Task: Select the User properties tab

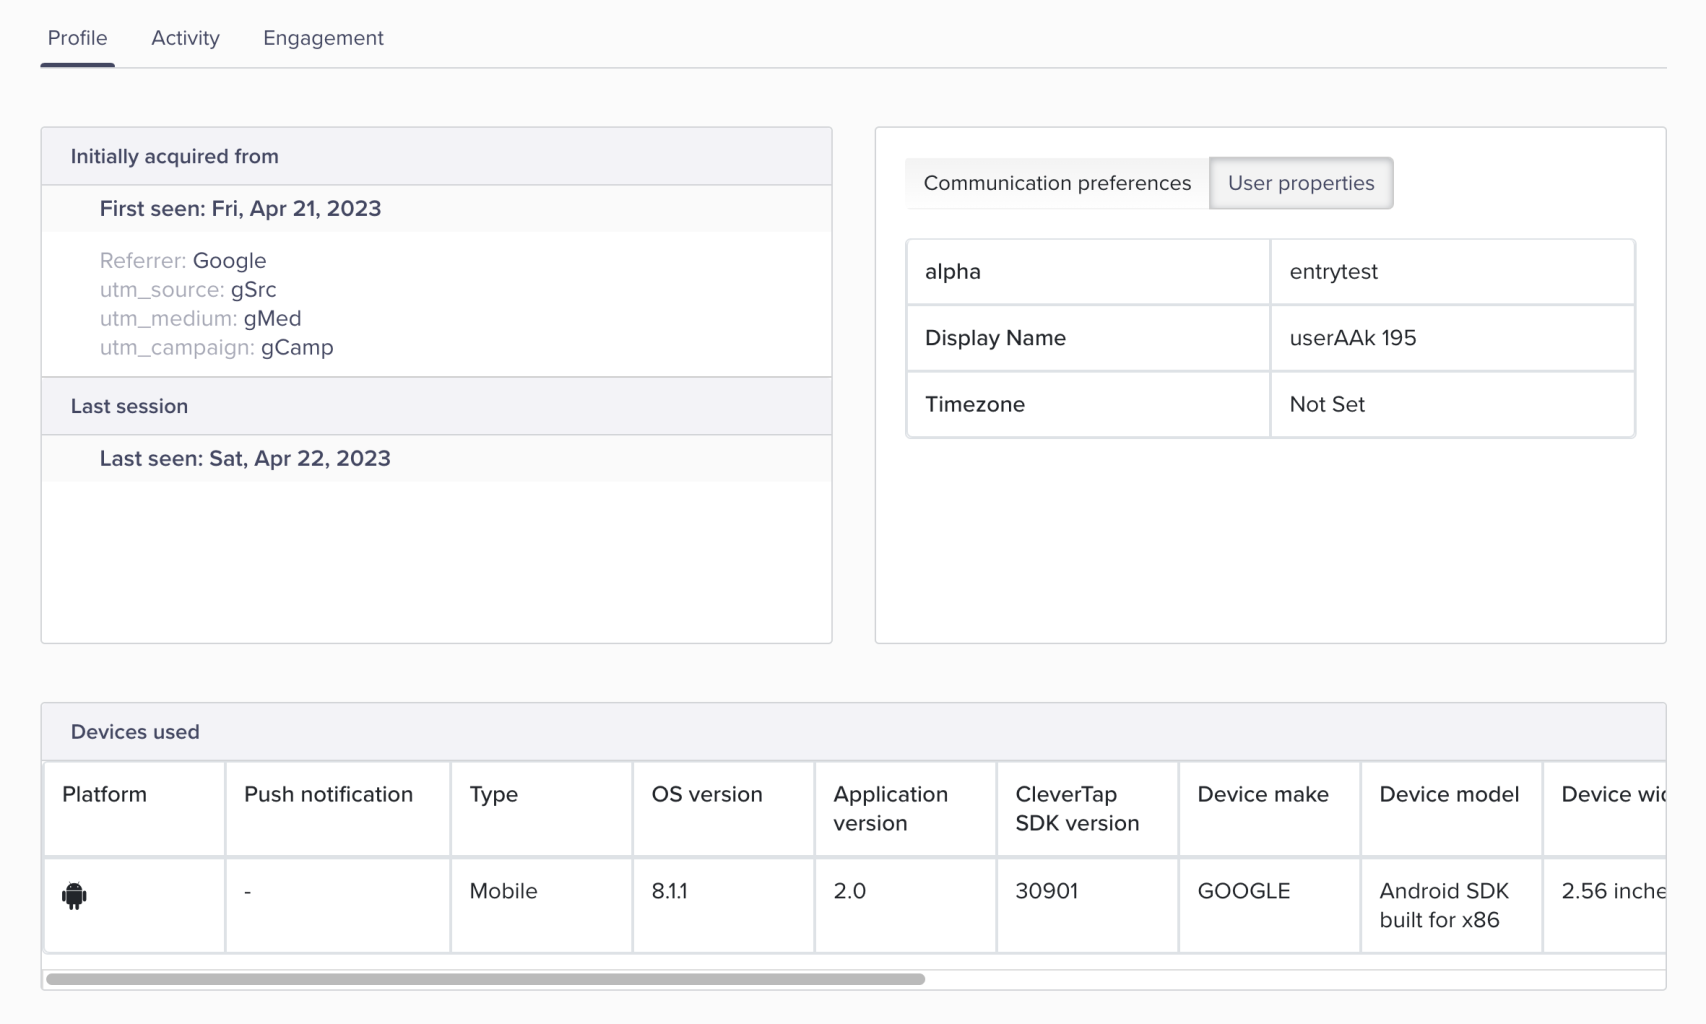Action: tap(1301, 183)
